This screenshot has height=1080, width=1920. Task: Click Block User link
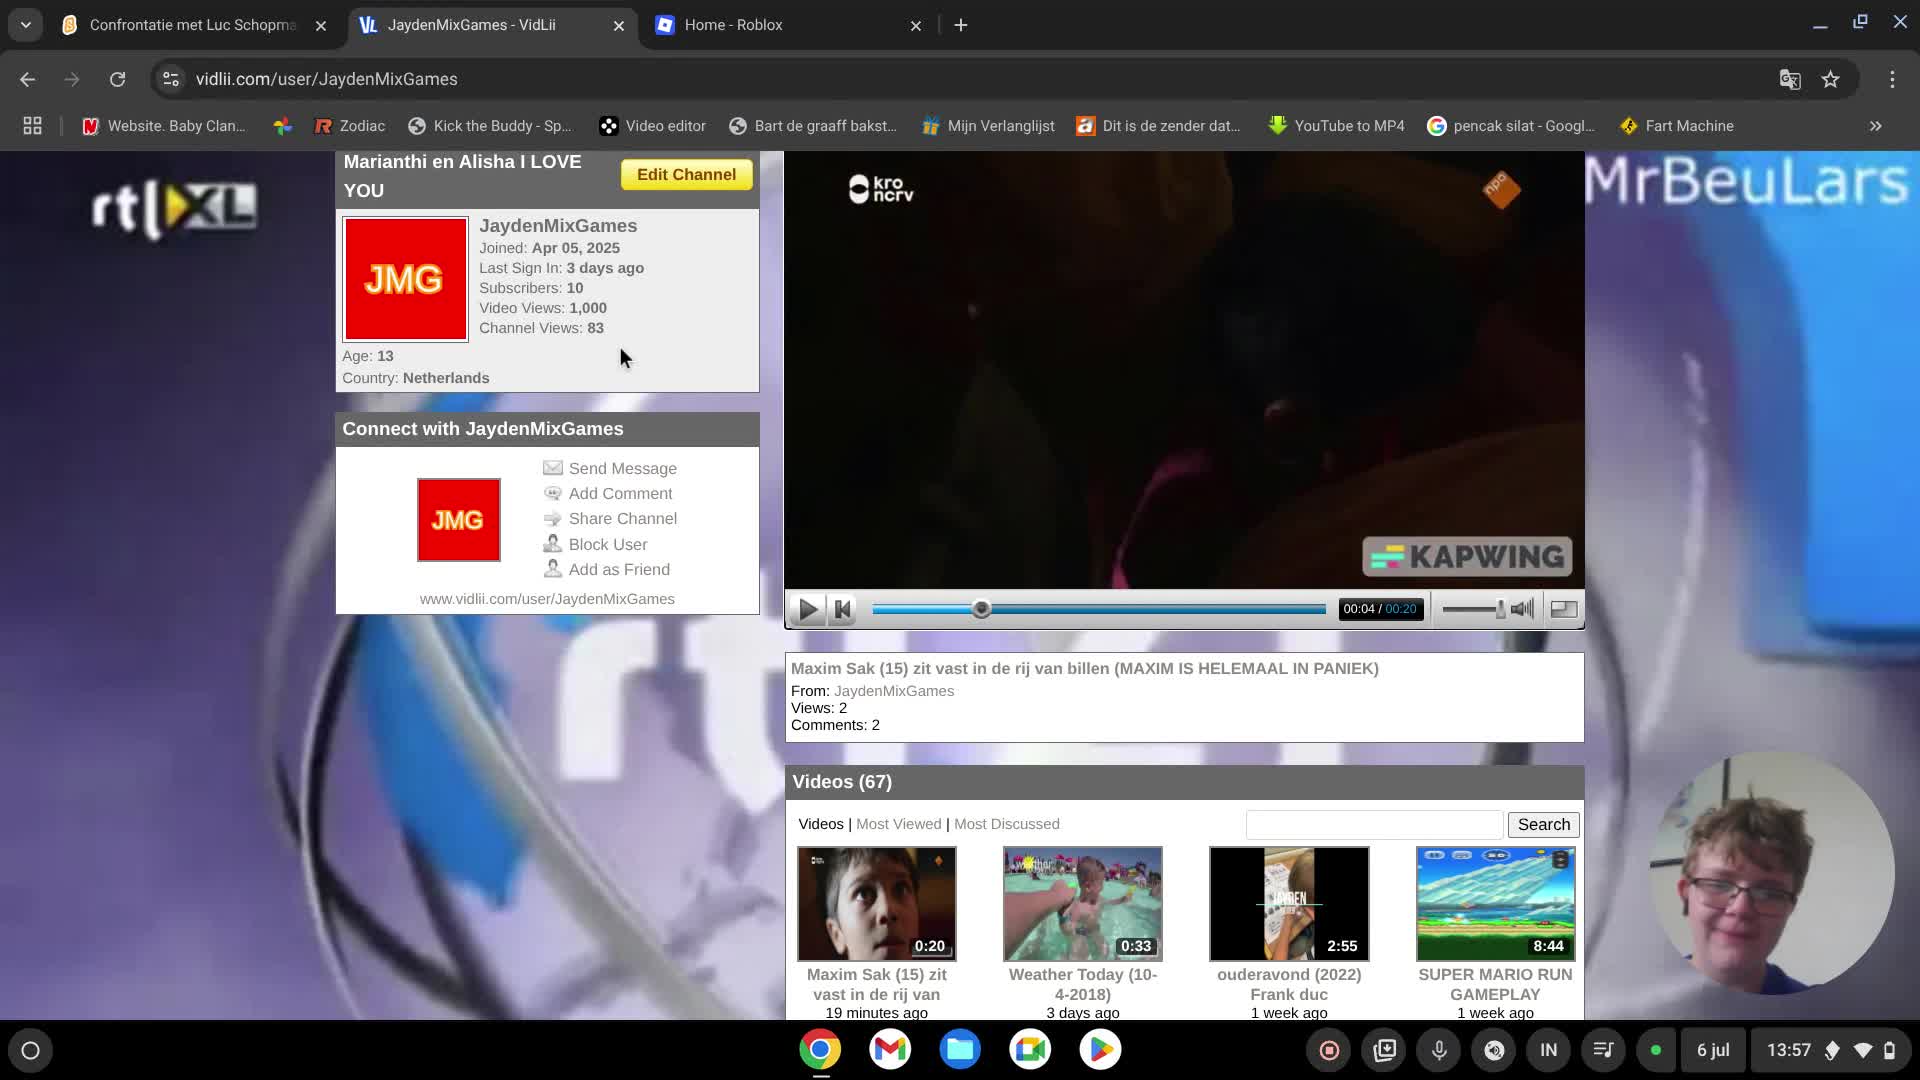click(608, 544)
